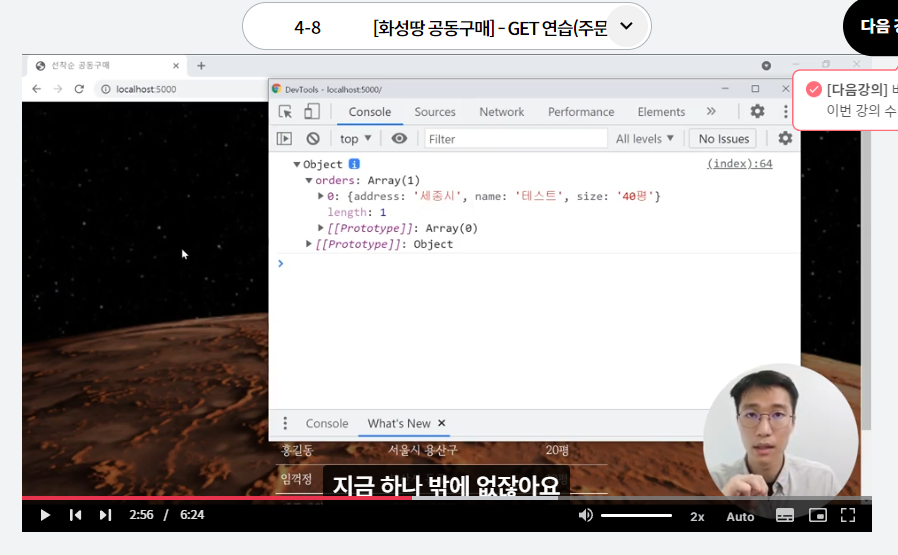
Task: Go back in recorded browser
Action: pos(37,89)
